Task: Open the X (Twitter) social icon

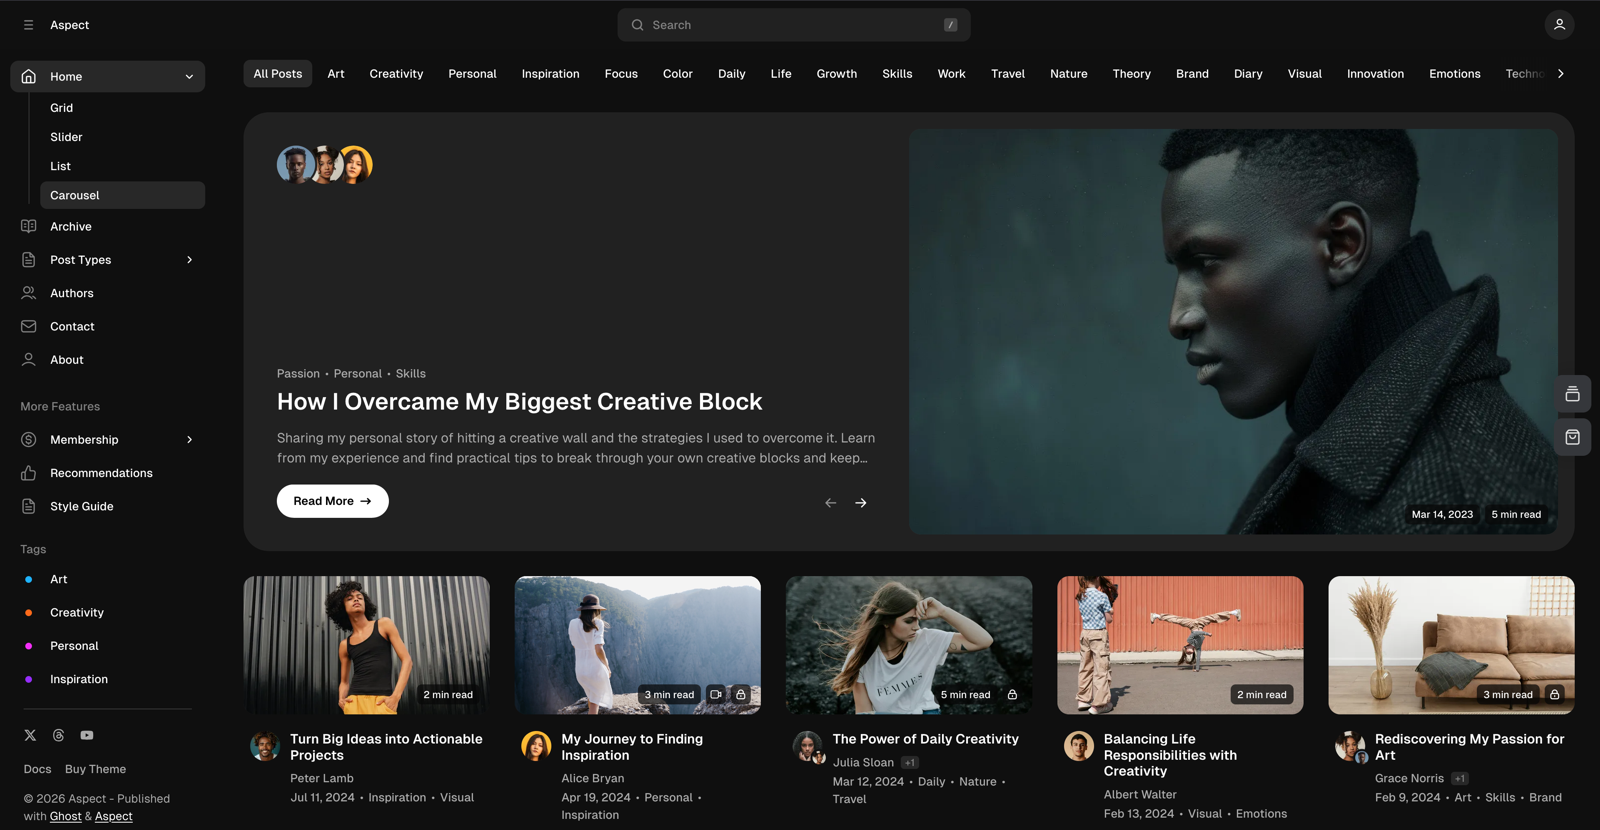Action: click(30, 735)
